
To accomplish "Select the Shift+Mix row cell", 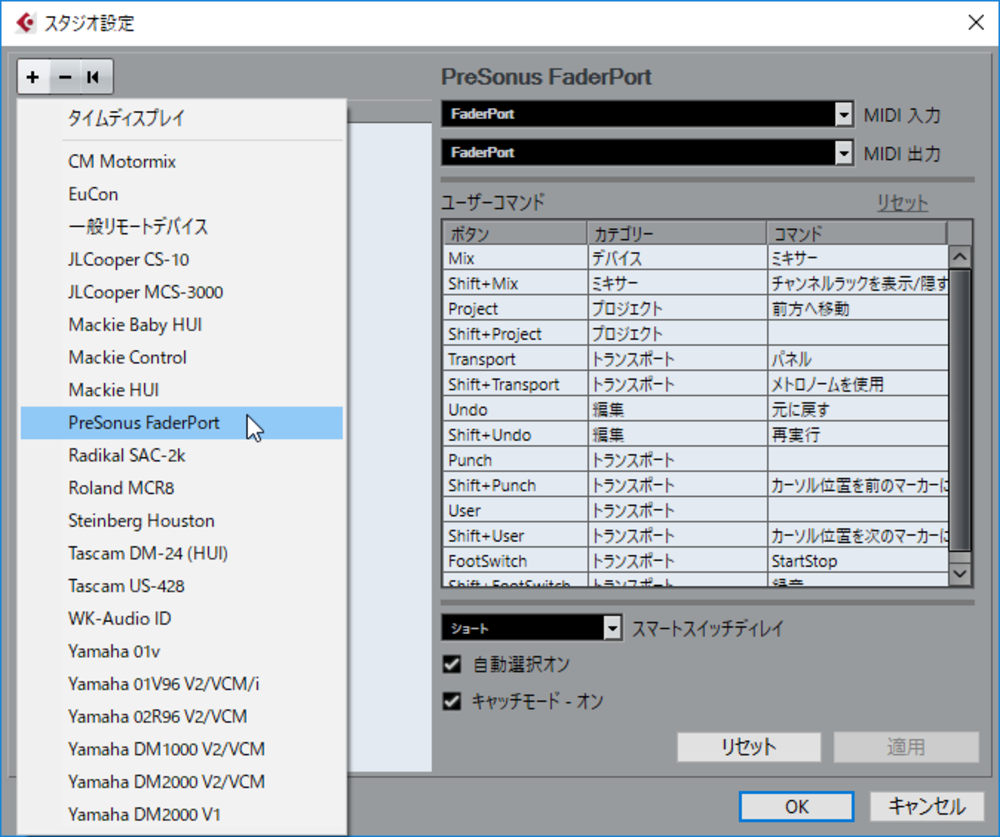I will [x=515, y=283].
